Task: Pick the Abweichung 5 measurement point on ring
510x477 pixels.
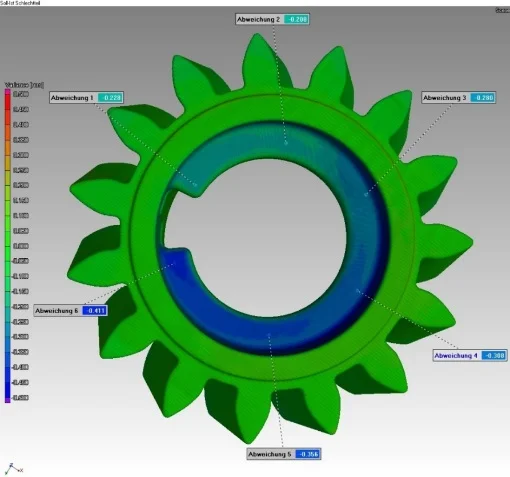Action: (269, 334)
